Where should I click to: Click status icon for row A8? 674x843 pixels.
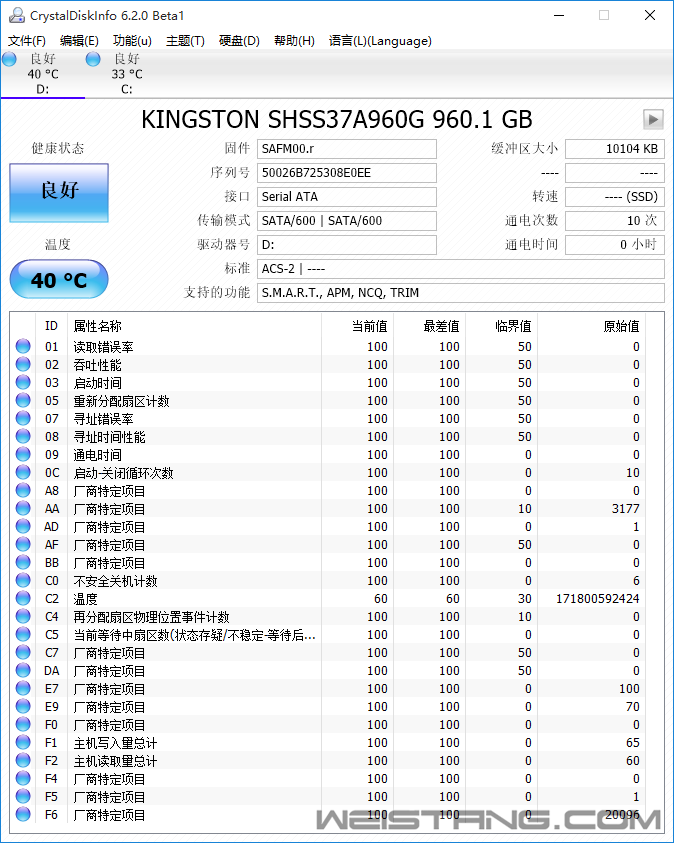[23, 490]
